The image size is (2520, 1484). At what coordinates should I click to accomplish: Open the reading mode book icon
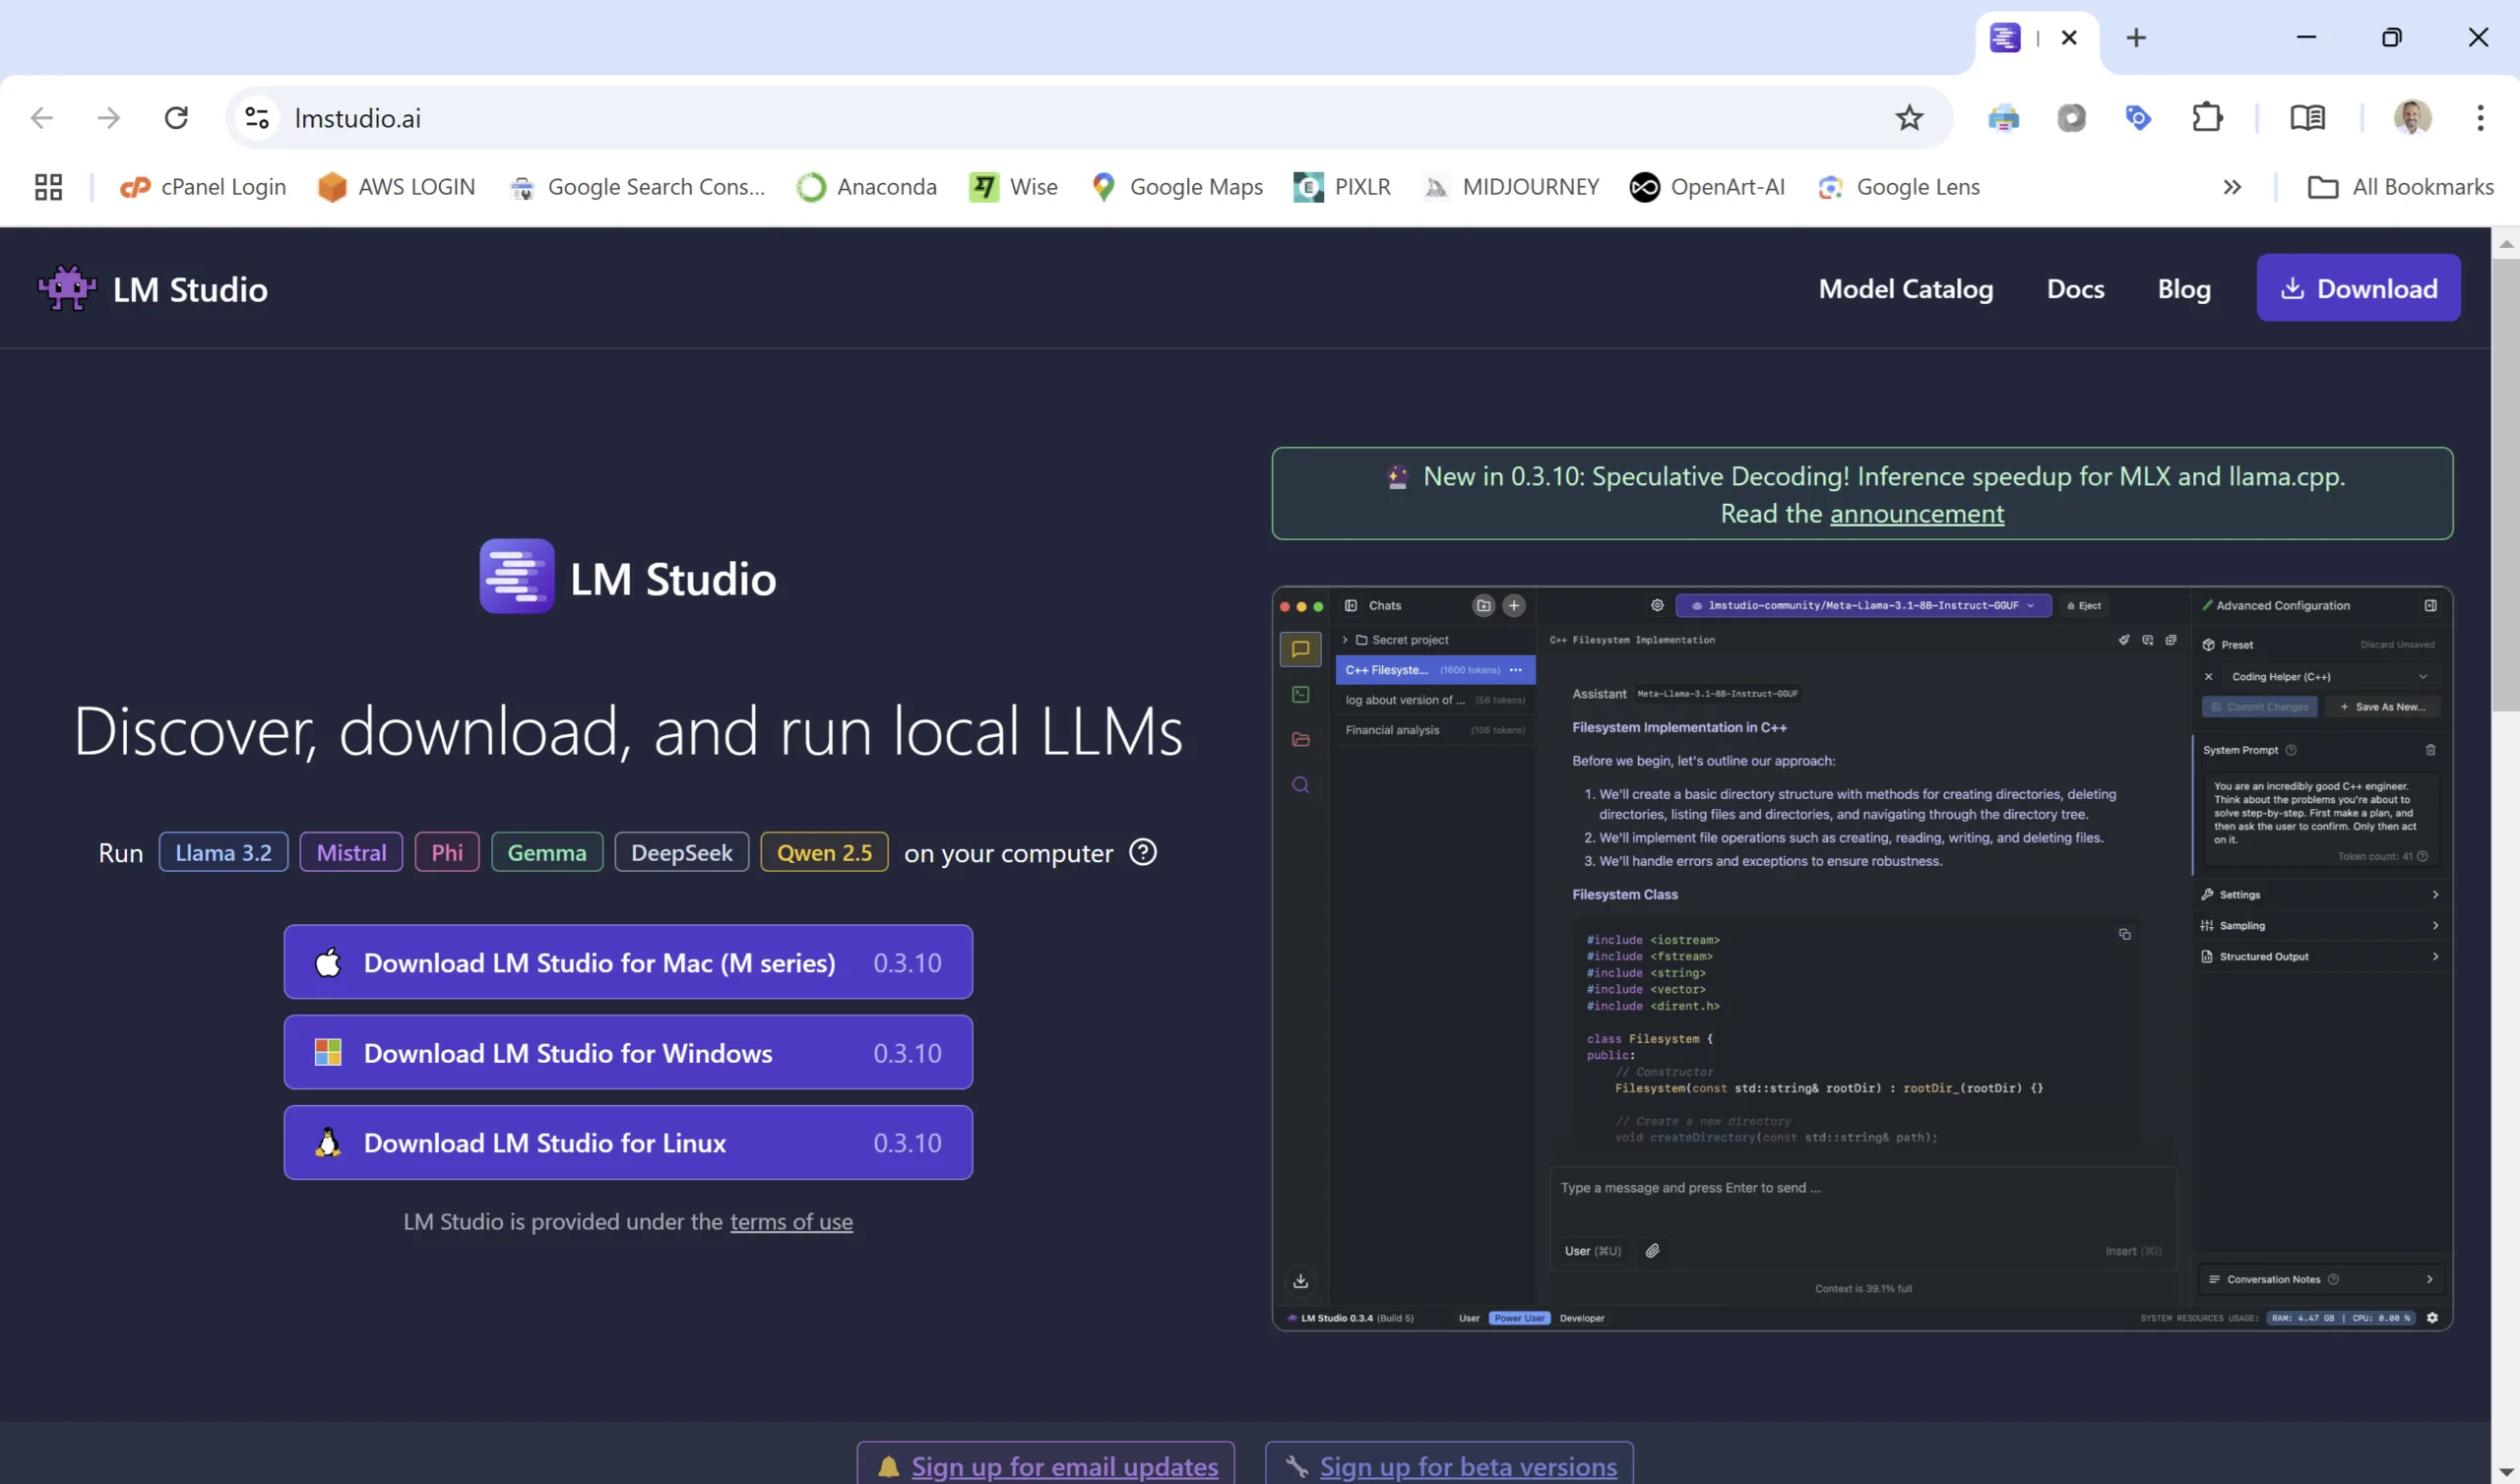point(2307,118)
